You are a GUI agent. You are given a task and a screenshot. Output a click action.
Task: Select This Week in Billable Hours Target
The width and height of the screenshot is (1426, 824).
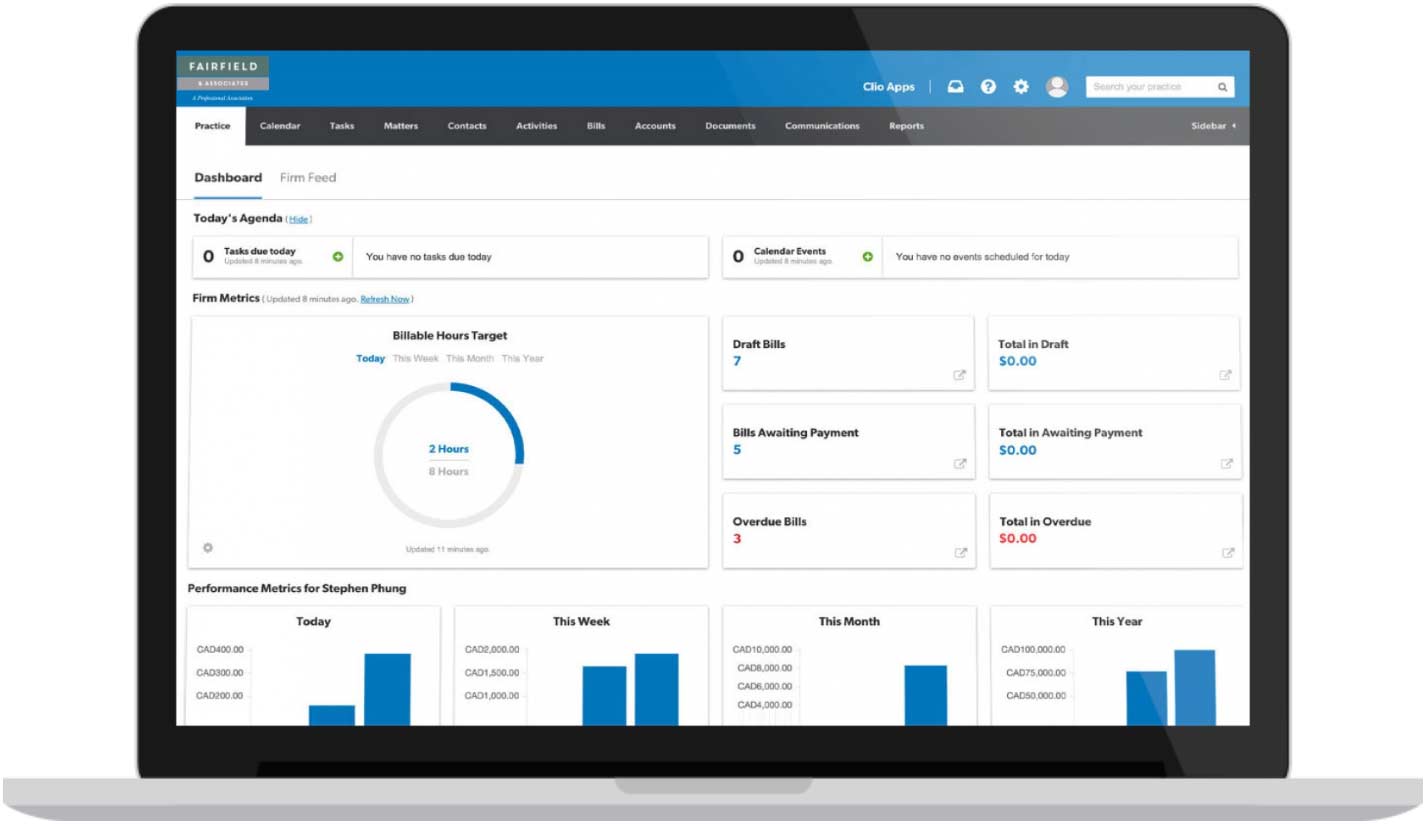416,358
